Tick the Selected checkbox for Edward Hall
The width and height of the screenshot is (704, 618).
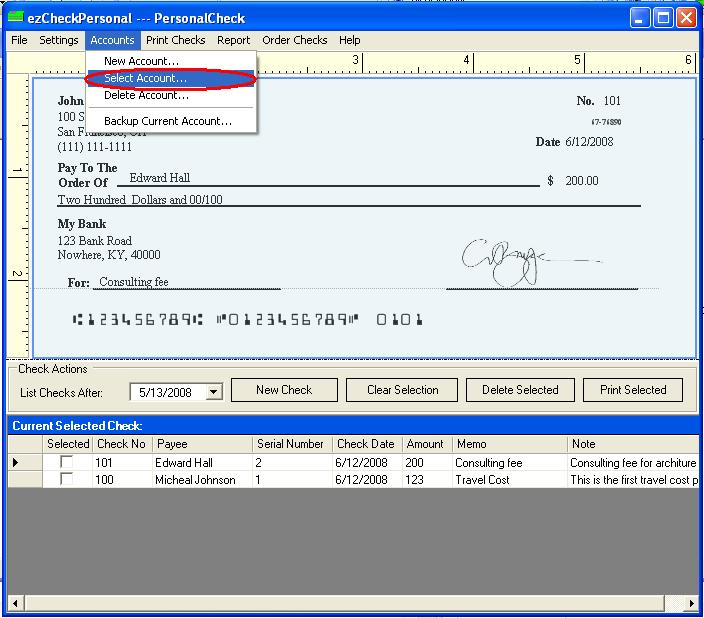67,463
